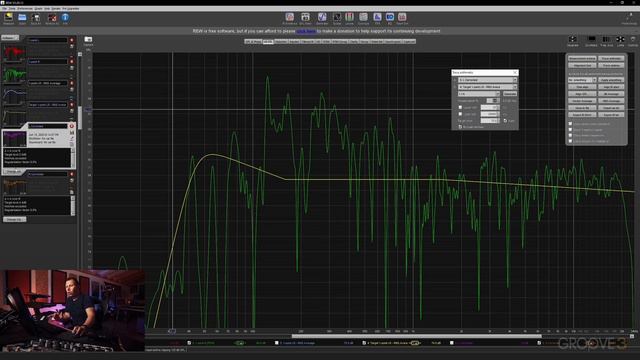The image size is (640, 360).
Task: Open the EQ tool icon
Action: point(390,18)
